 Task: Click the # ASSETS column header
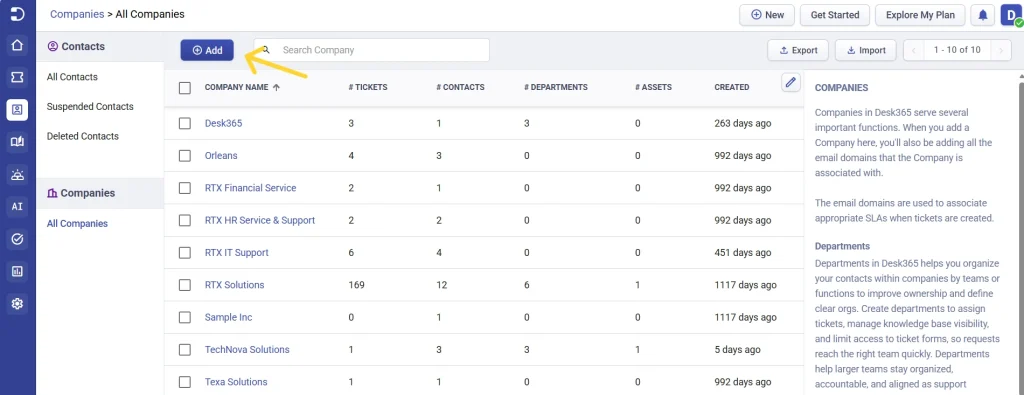(x=653, y=87)
